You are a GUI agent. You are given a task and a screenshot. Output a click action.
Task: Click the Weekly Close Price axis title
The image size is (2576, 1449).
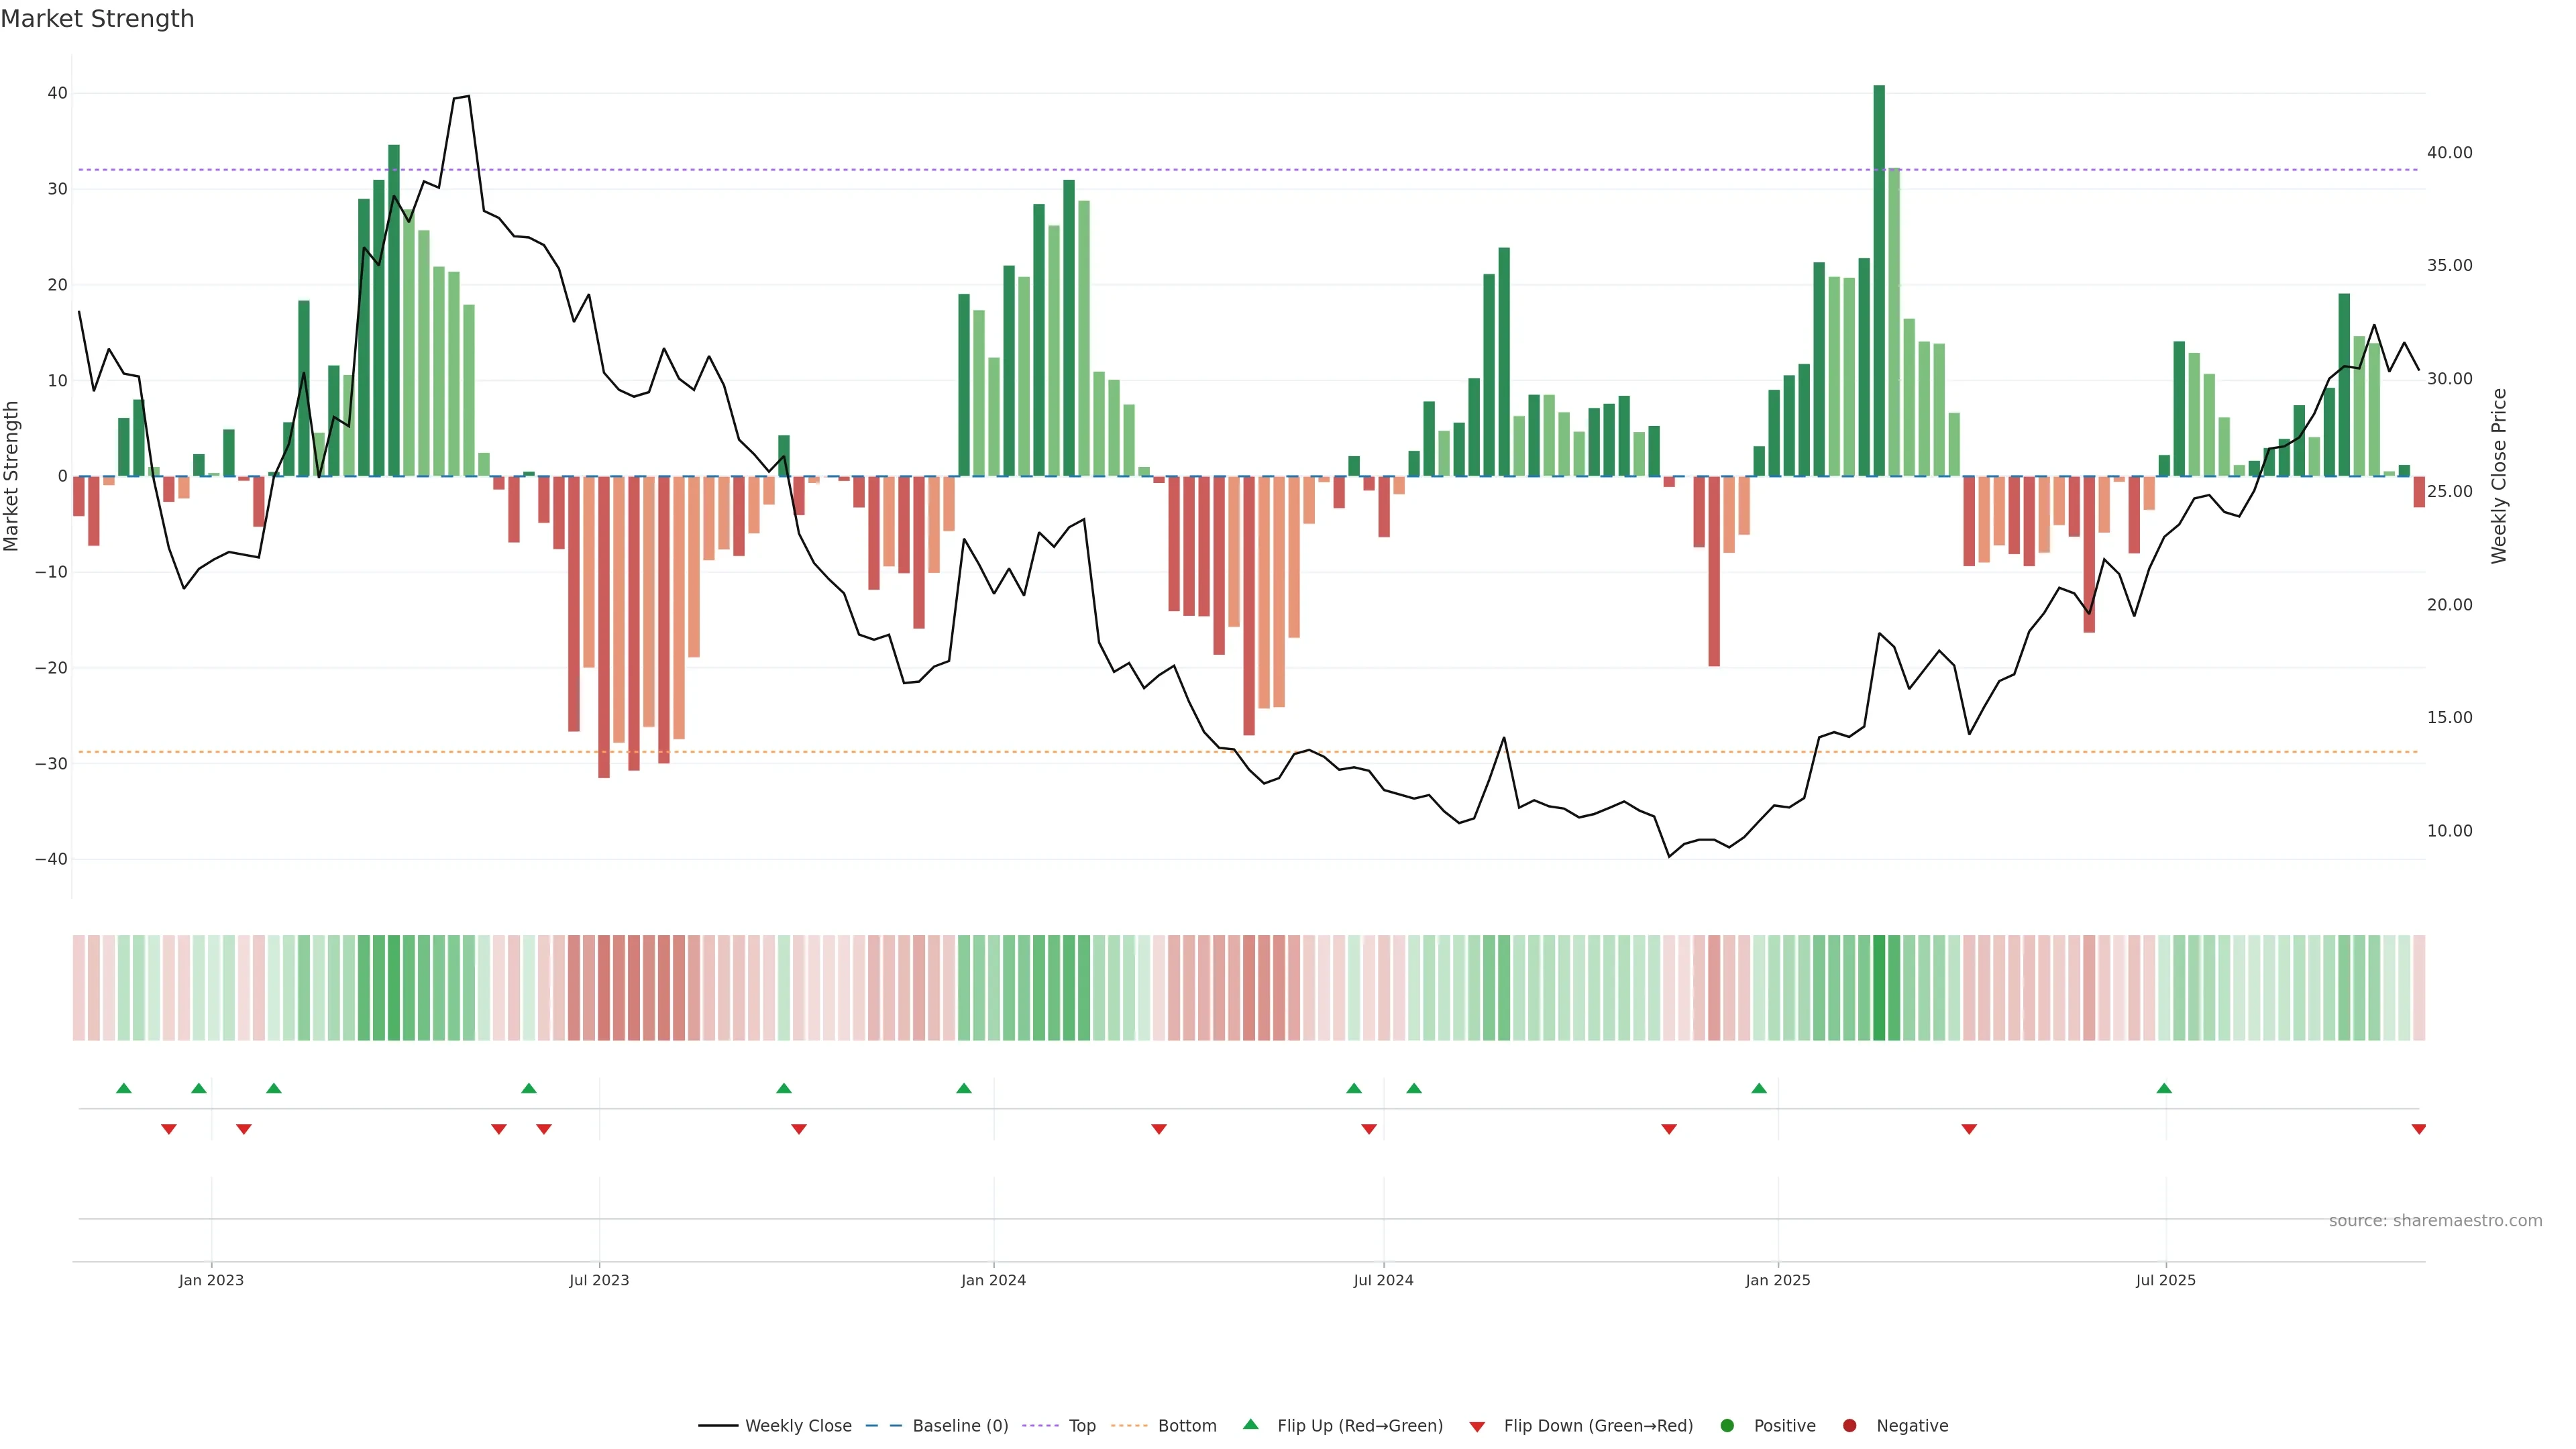[2499, 476]
